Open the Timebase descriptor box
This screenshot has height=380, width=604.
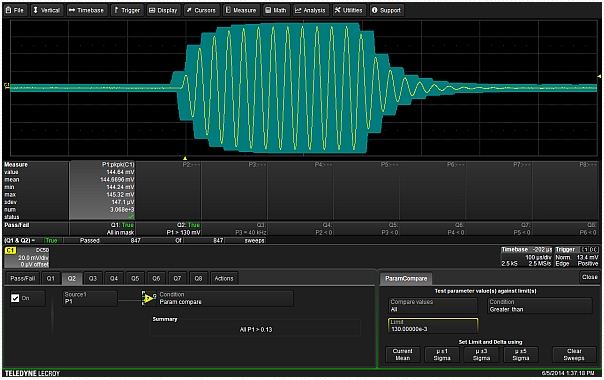pyautogui.click(x=527, y=257)
